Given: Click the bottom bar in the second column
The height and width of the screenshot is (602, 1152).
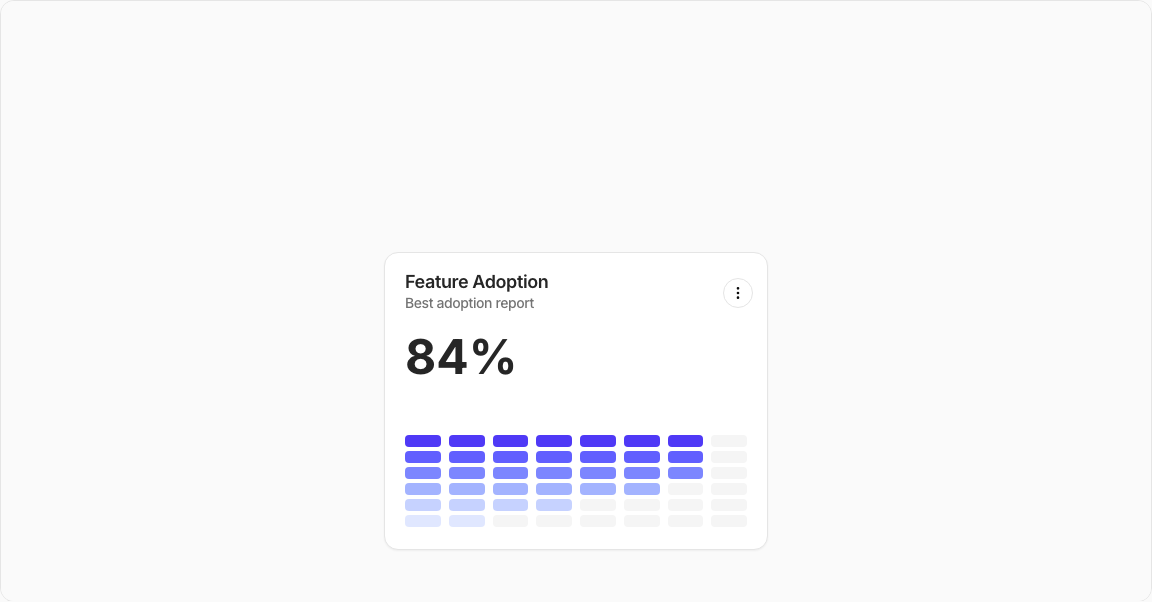Looking at the screenshot, I should [467, 521].
